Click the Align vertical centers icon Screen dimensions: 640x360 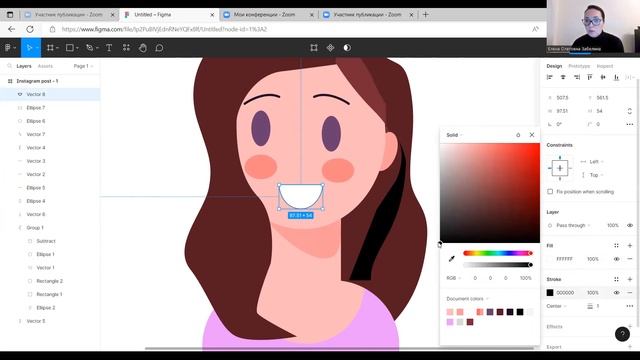click(x=603, y=77)
